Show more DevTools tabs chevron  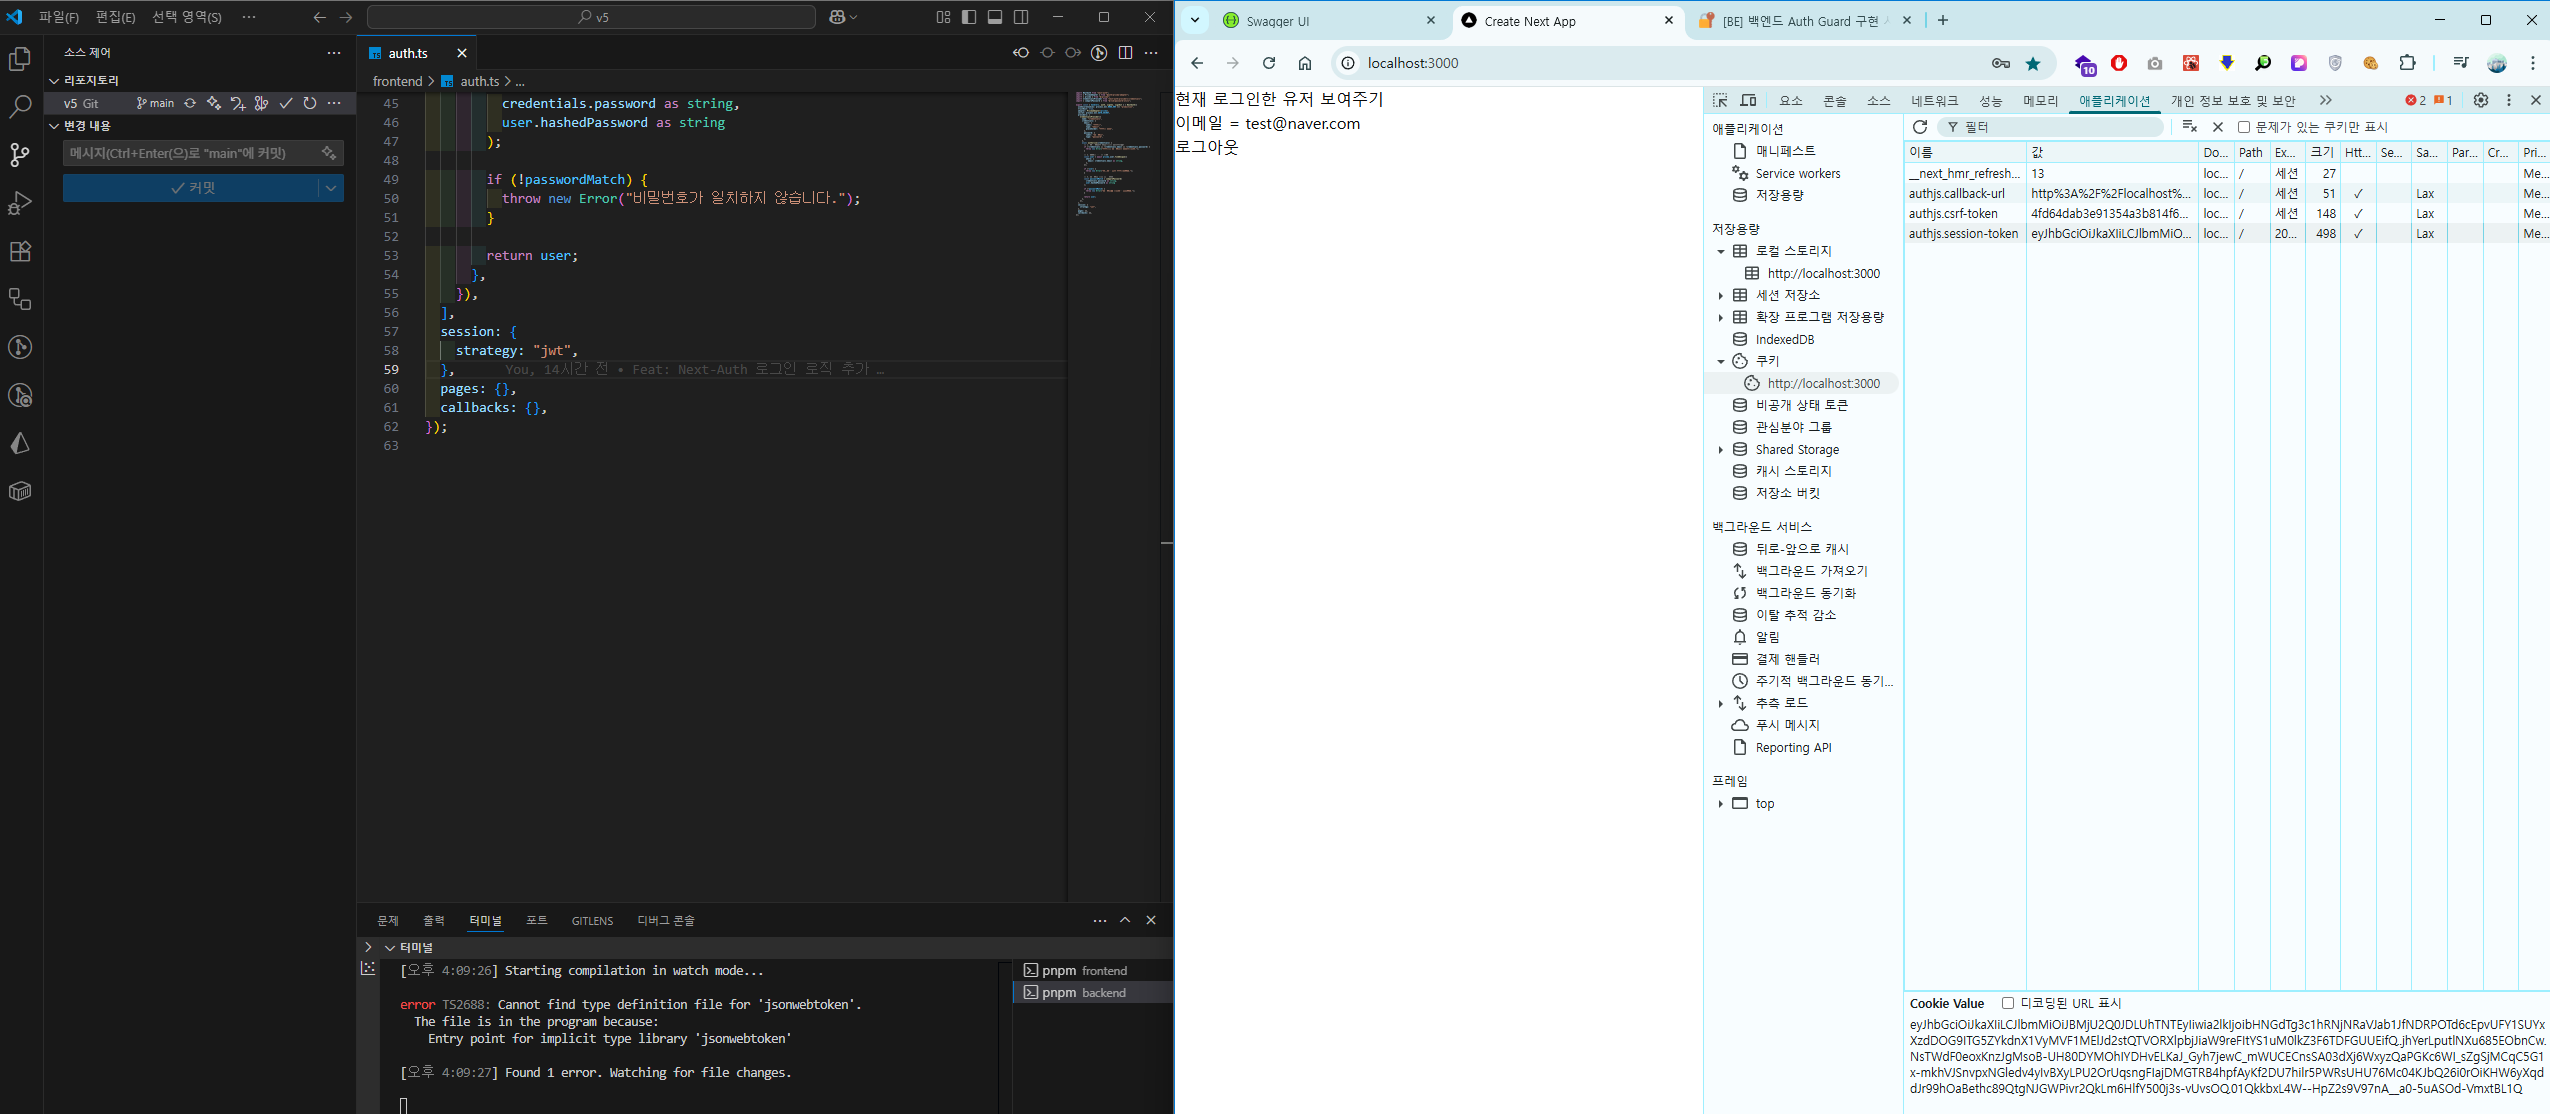click(x=2325, y=100)
